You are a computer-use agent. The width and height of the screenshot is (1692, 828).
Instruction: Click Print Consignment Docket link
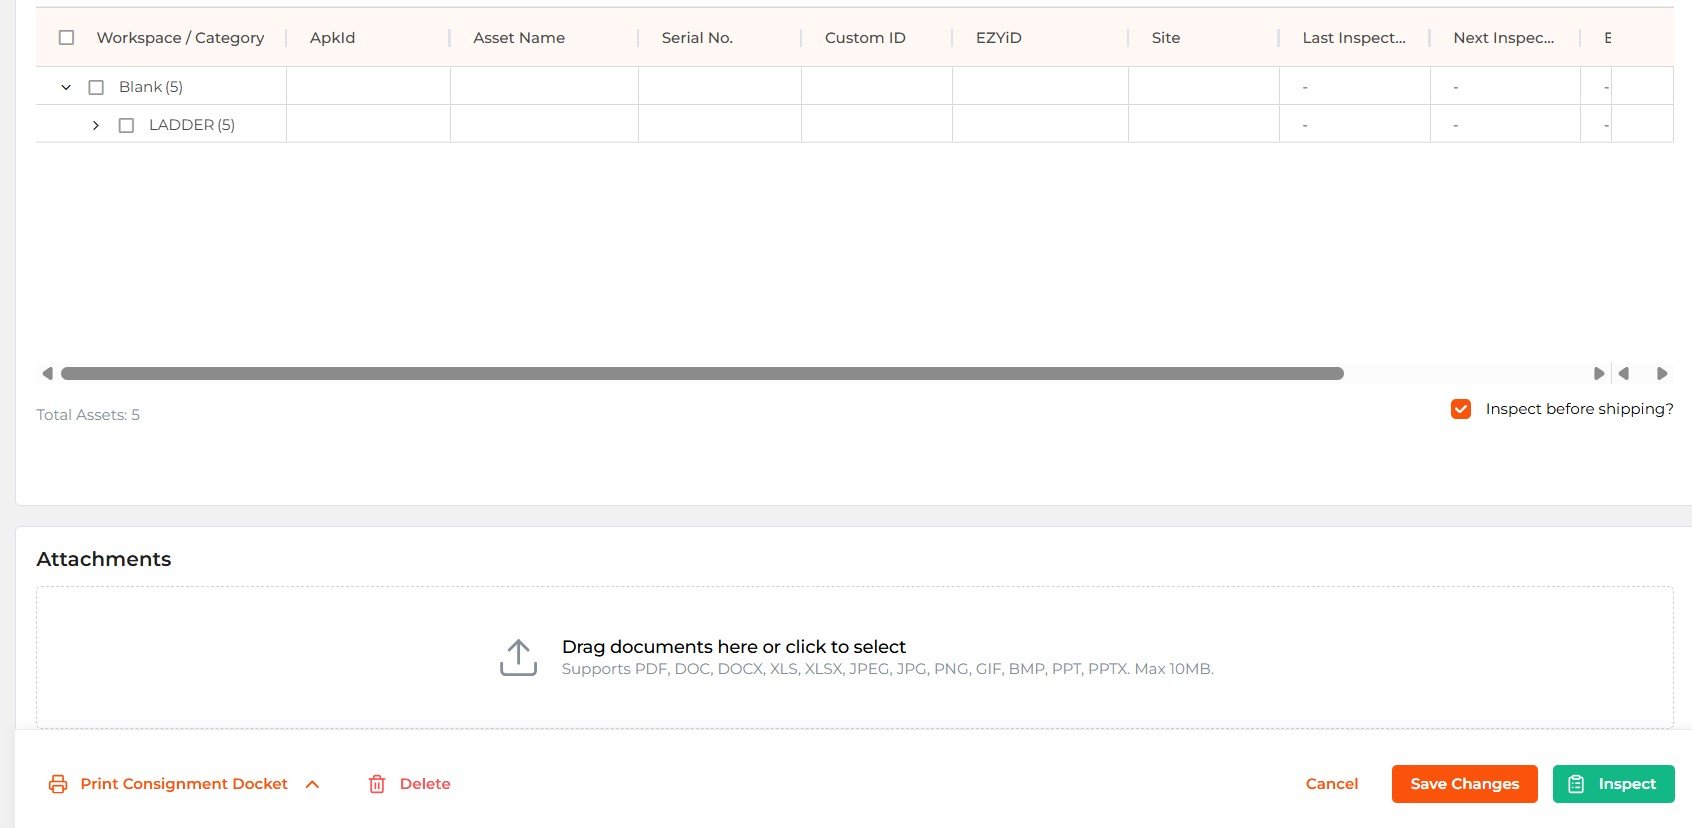[184, 784]
